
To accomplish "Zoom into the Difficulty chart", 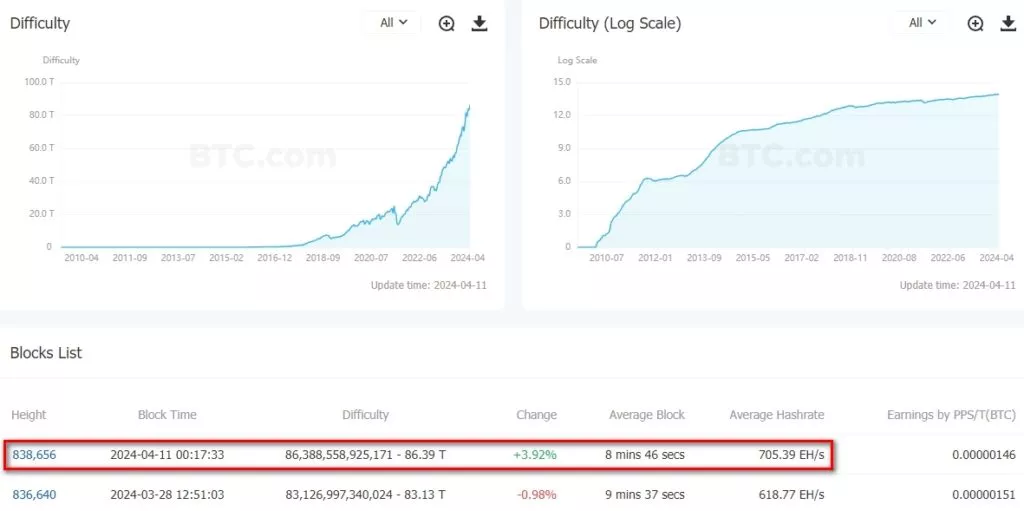I will coord(447,24).
